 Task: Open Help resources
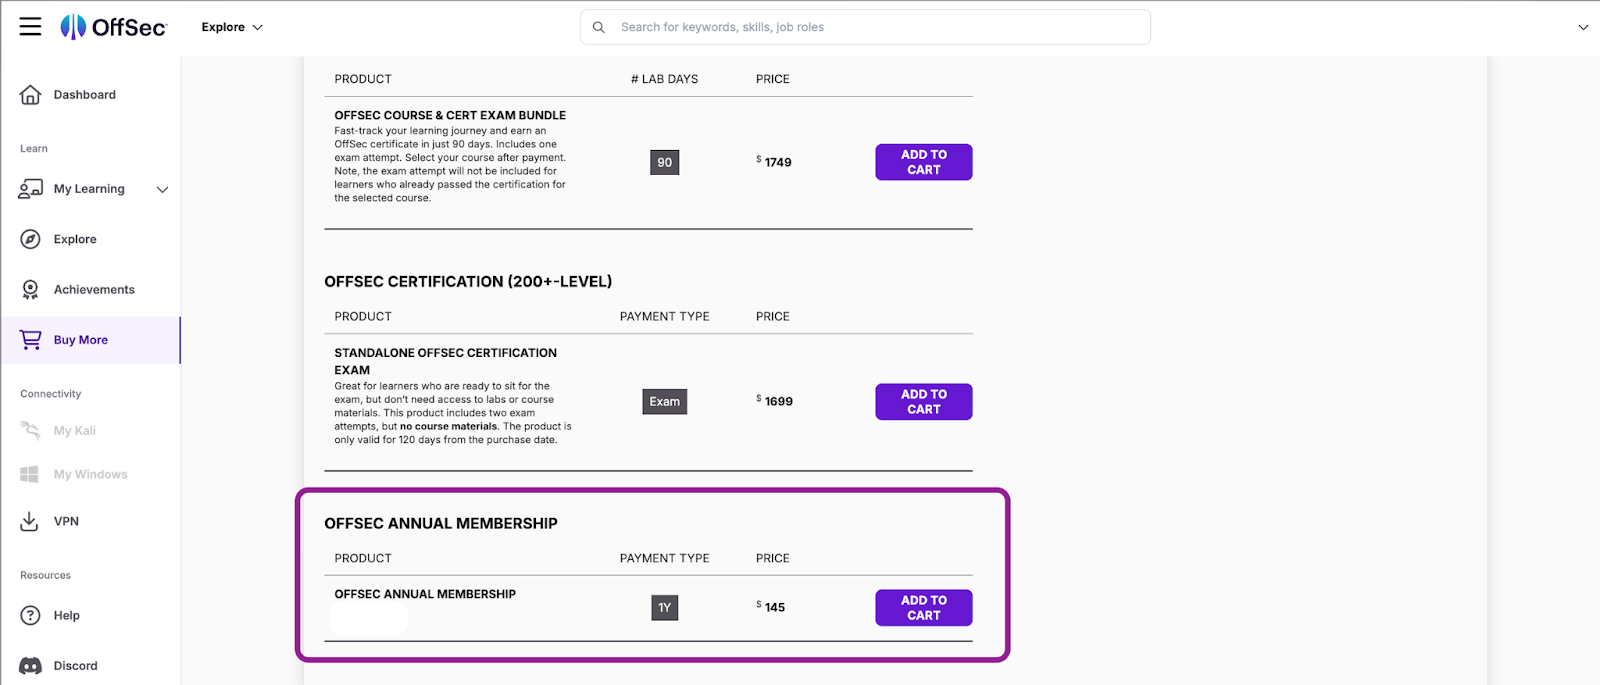(67, 616)
